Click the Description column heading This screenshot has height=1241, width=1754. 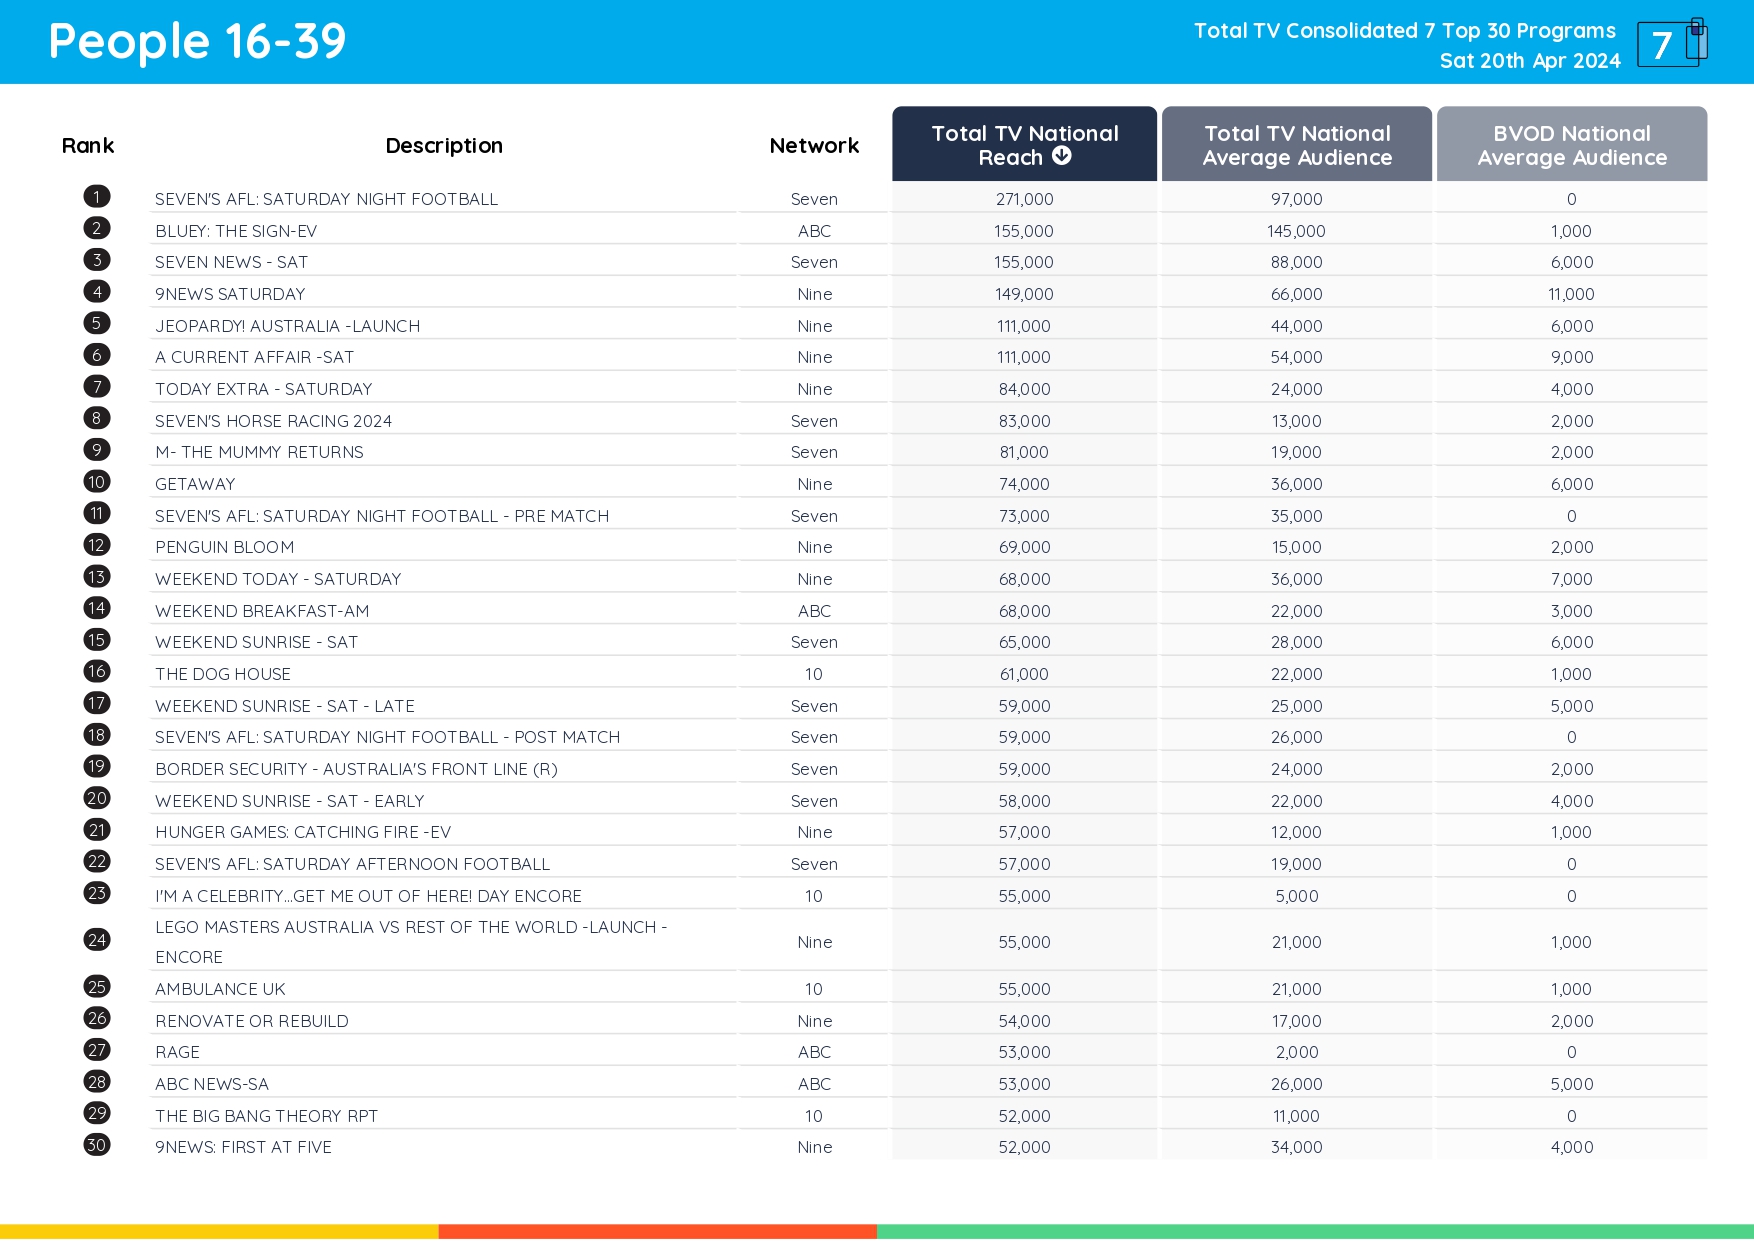[x=444, y=146]
